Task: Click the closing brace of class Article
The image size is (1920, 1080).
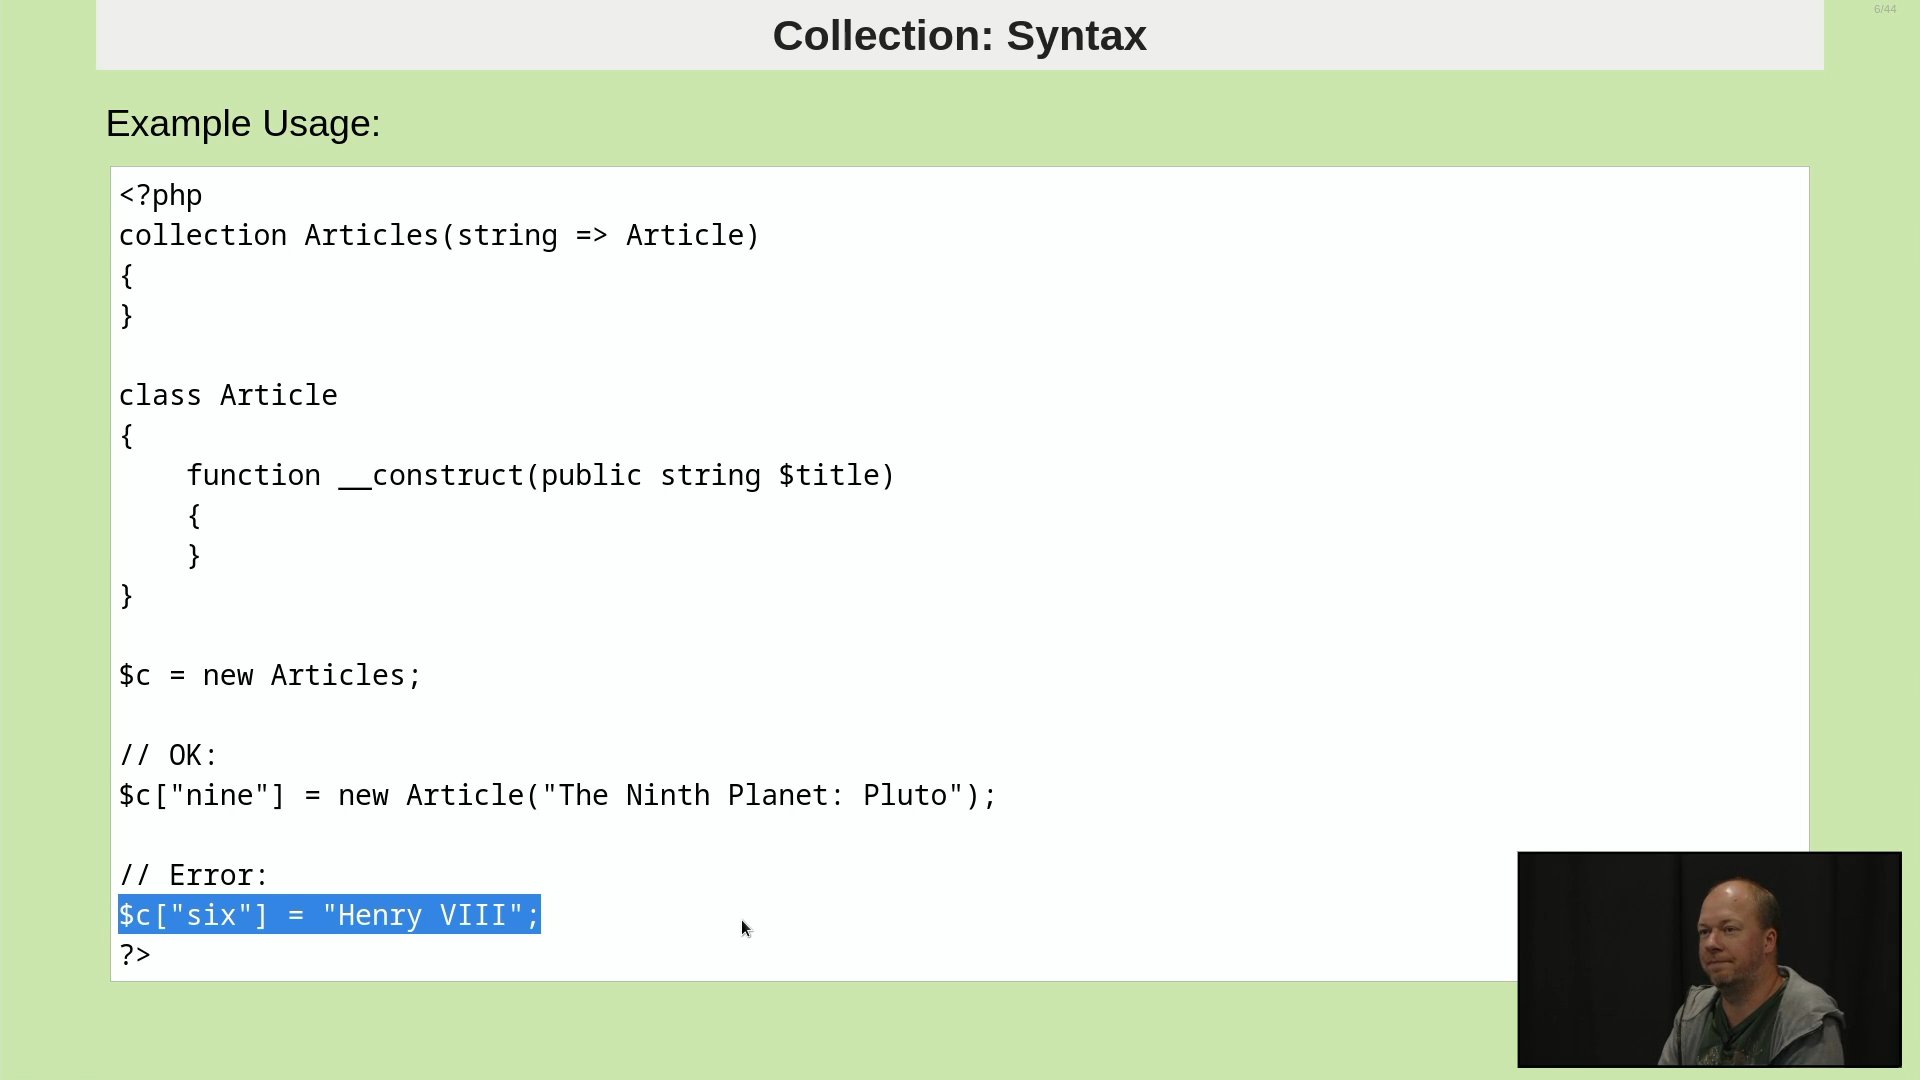Action: click(x=126, y=596)
